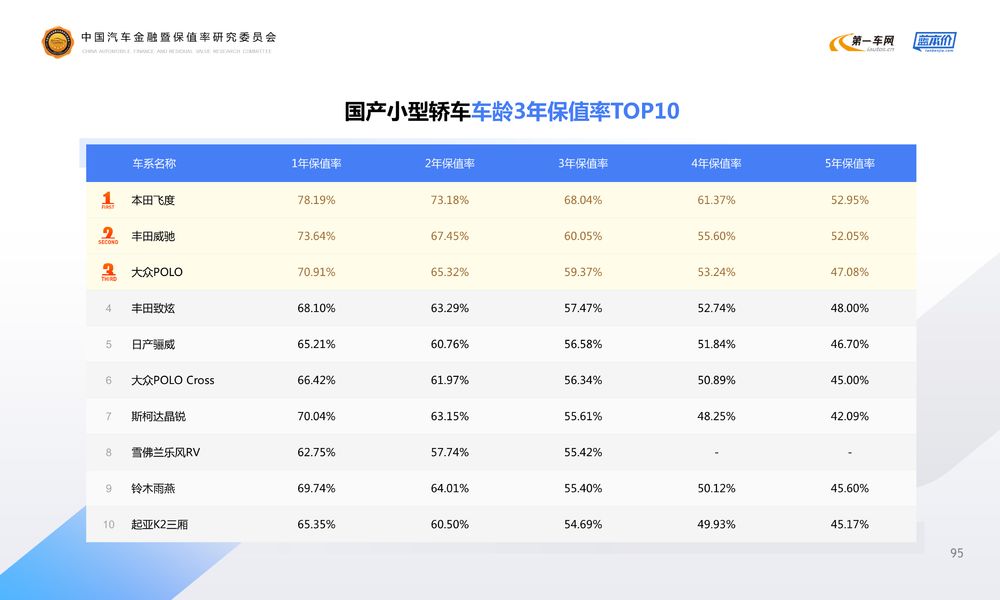
Task: Click the 丰田威驰 model name
Action: click(153, 236)
